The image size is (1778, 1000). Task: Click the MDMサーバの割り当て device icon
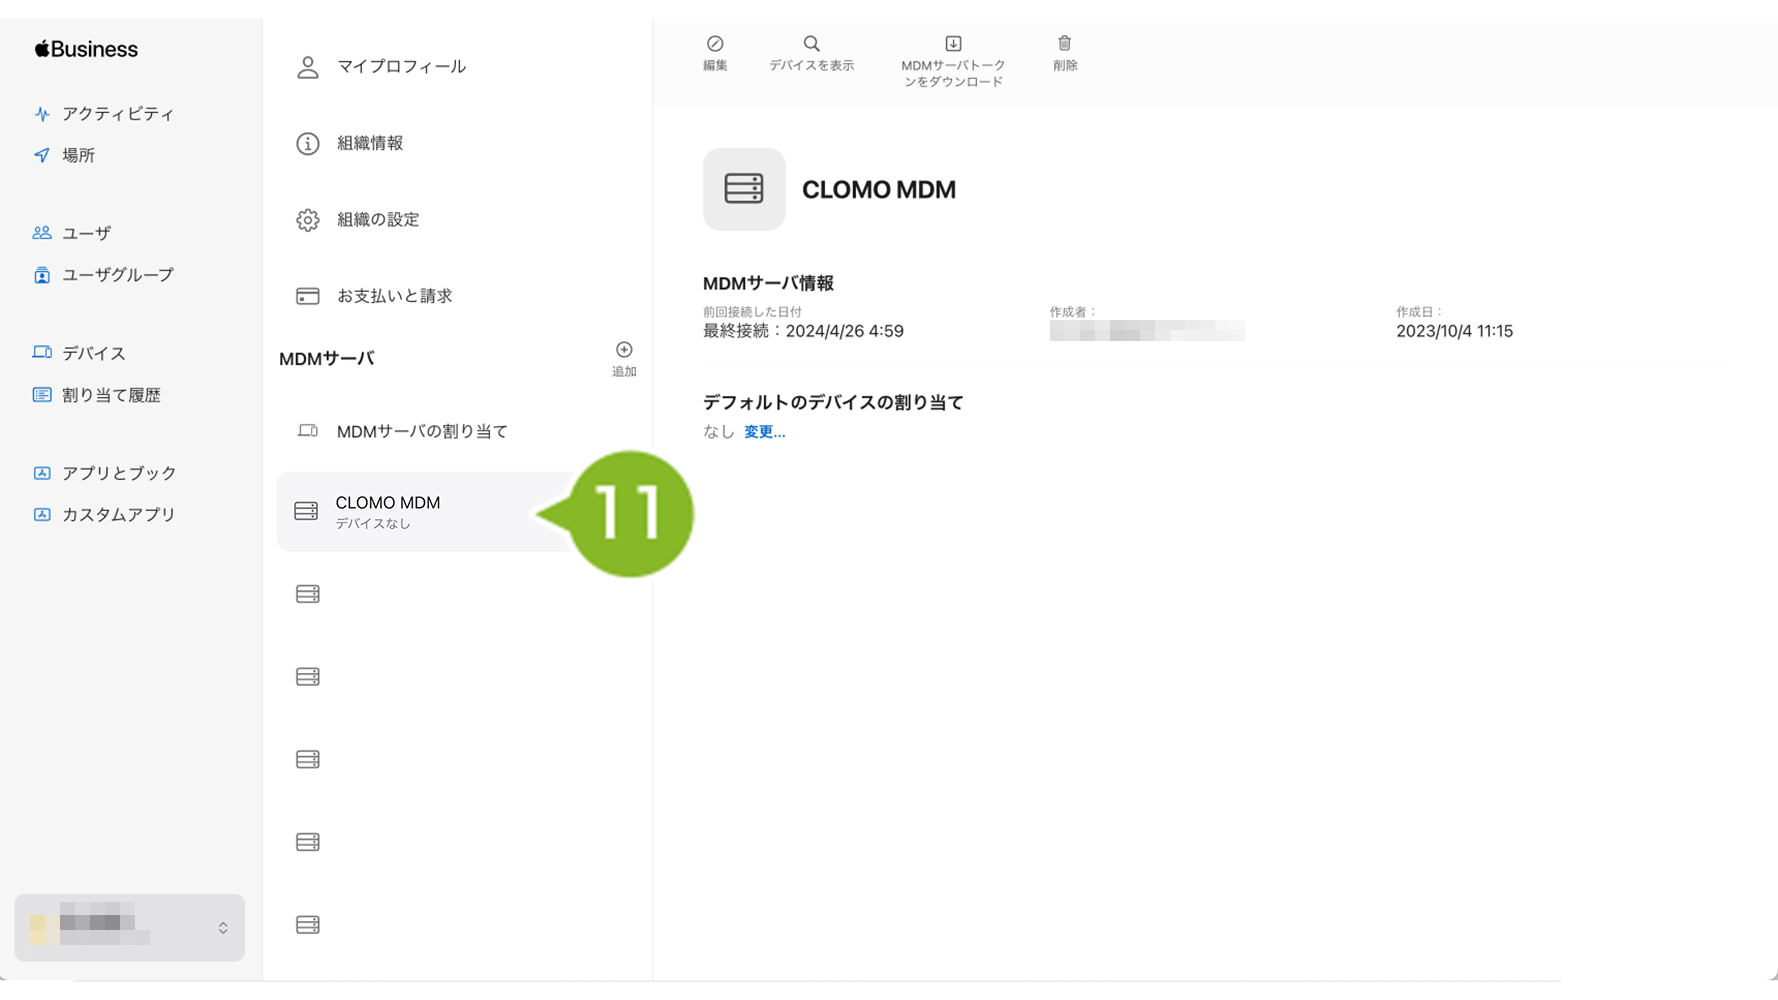(308, 431)
